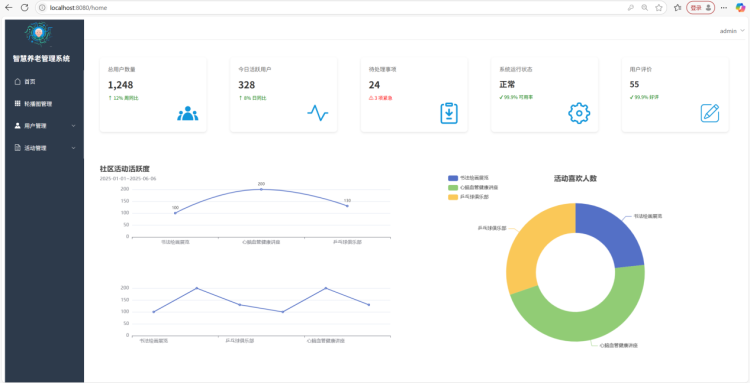Screen dimensions: 750x383
Task: Open the 活动管理 sidebar menu
Action: click(x=44, y=148)
